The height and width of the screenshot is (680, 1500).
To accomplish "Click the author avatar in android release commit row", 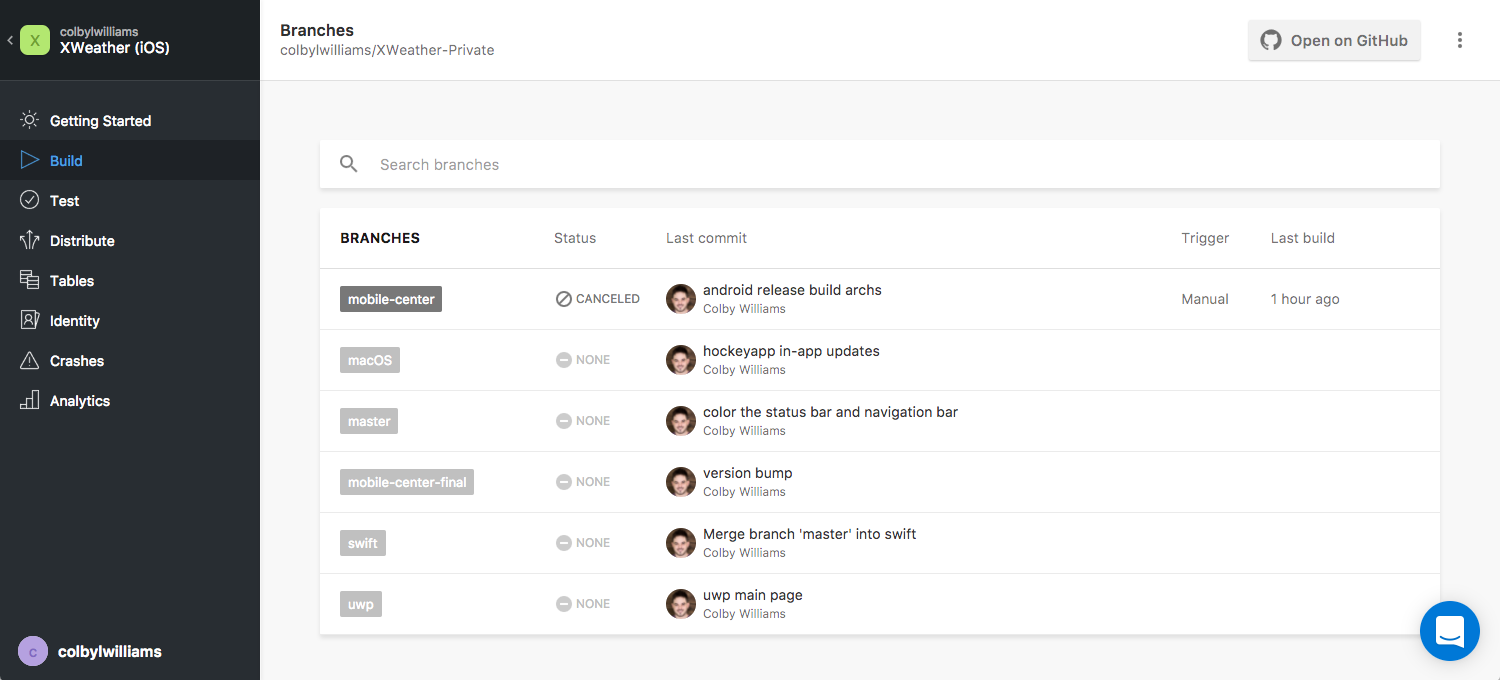I will pos(681,299).
